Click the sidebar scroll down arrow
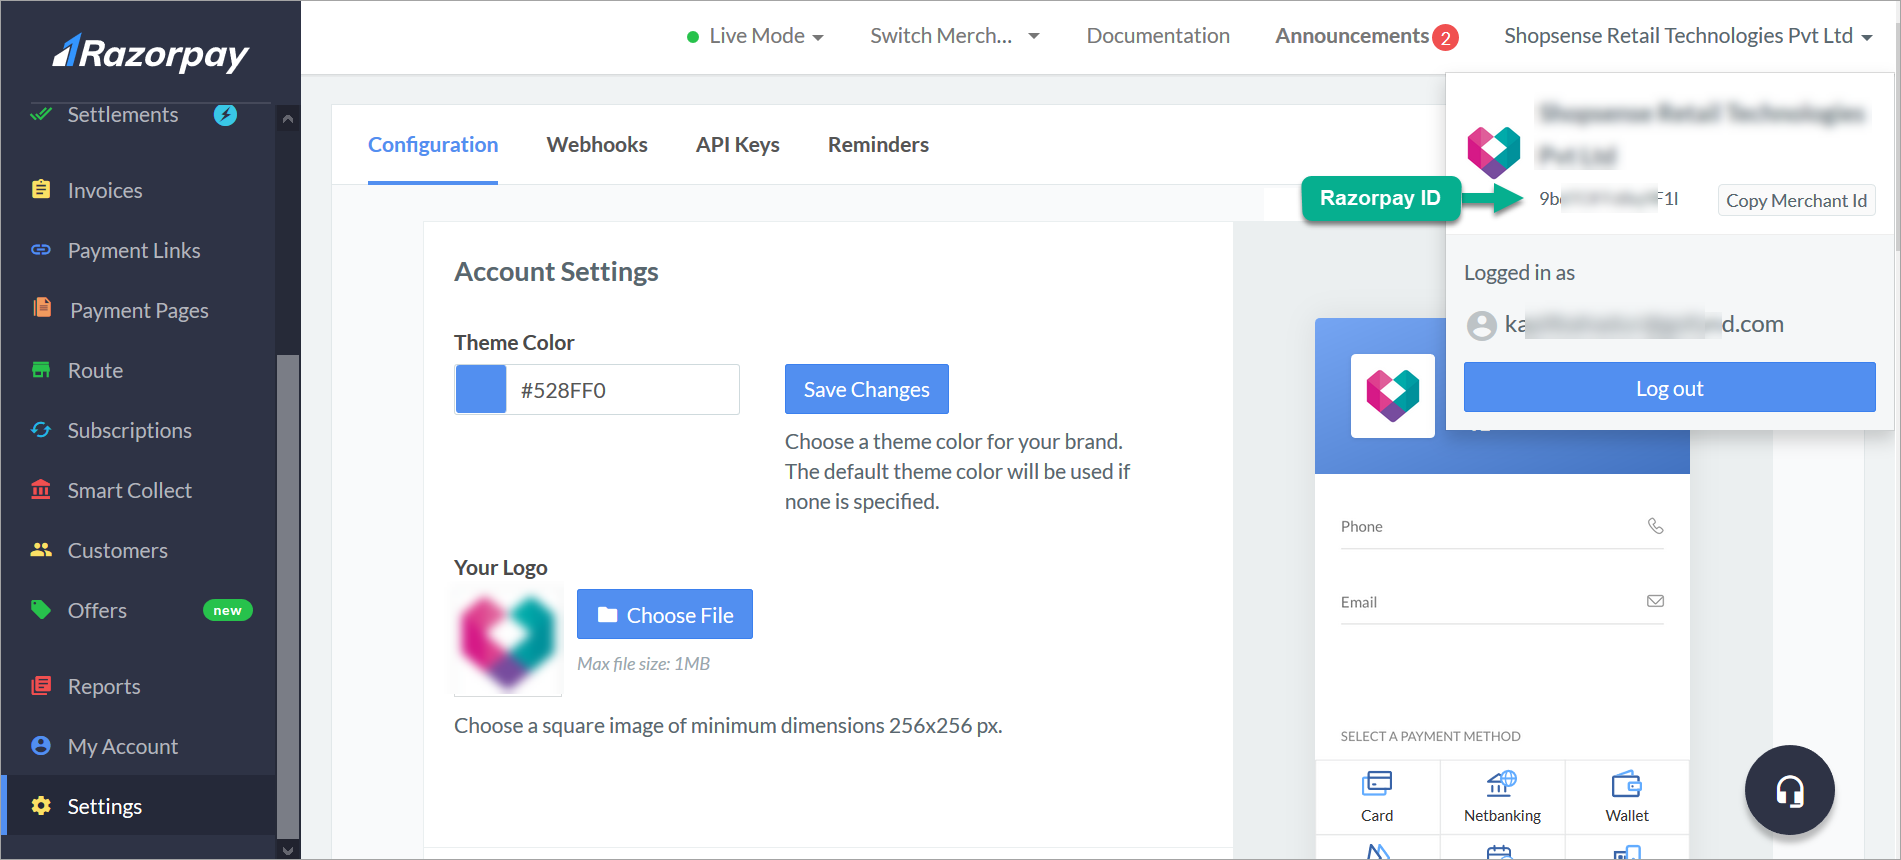The image size is (1901, 860). (288, 850)
